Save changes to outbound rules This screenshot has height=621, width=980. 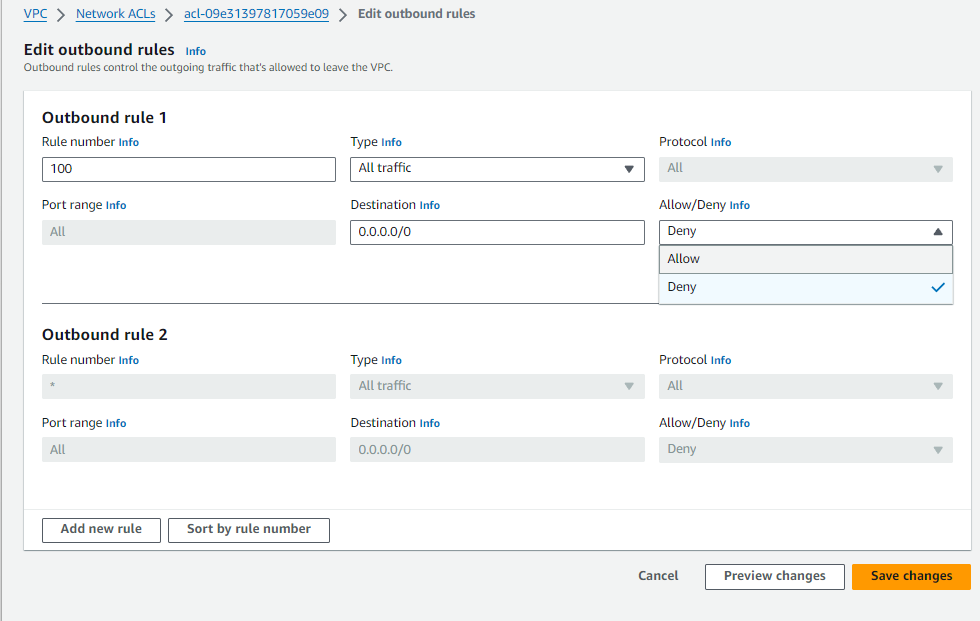[911, 577]
